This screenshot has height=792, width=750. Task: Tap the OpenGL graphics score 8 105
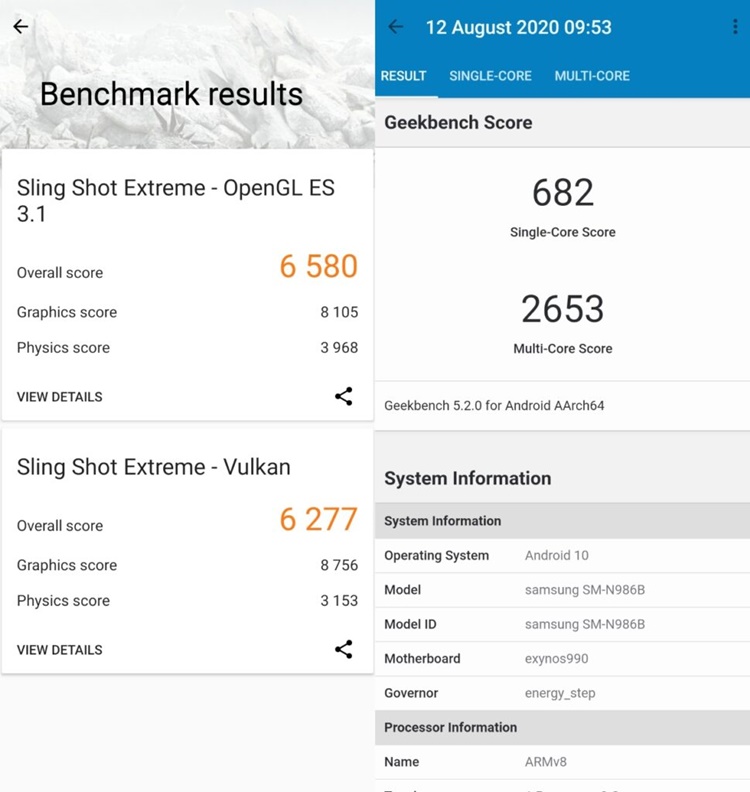point(339,312)
